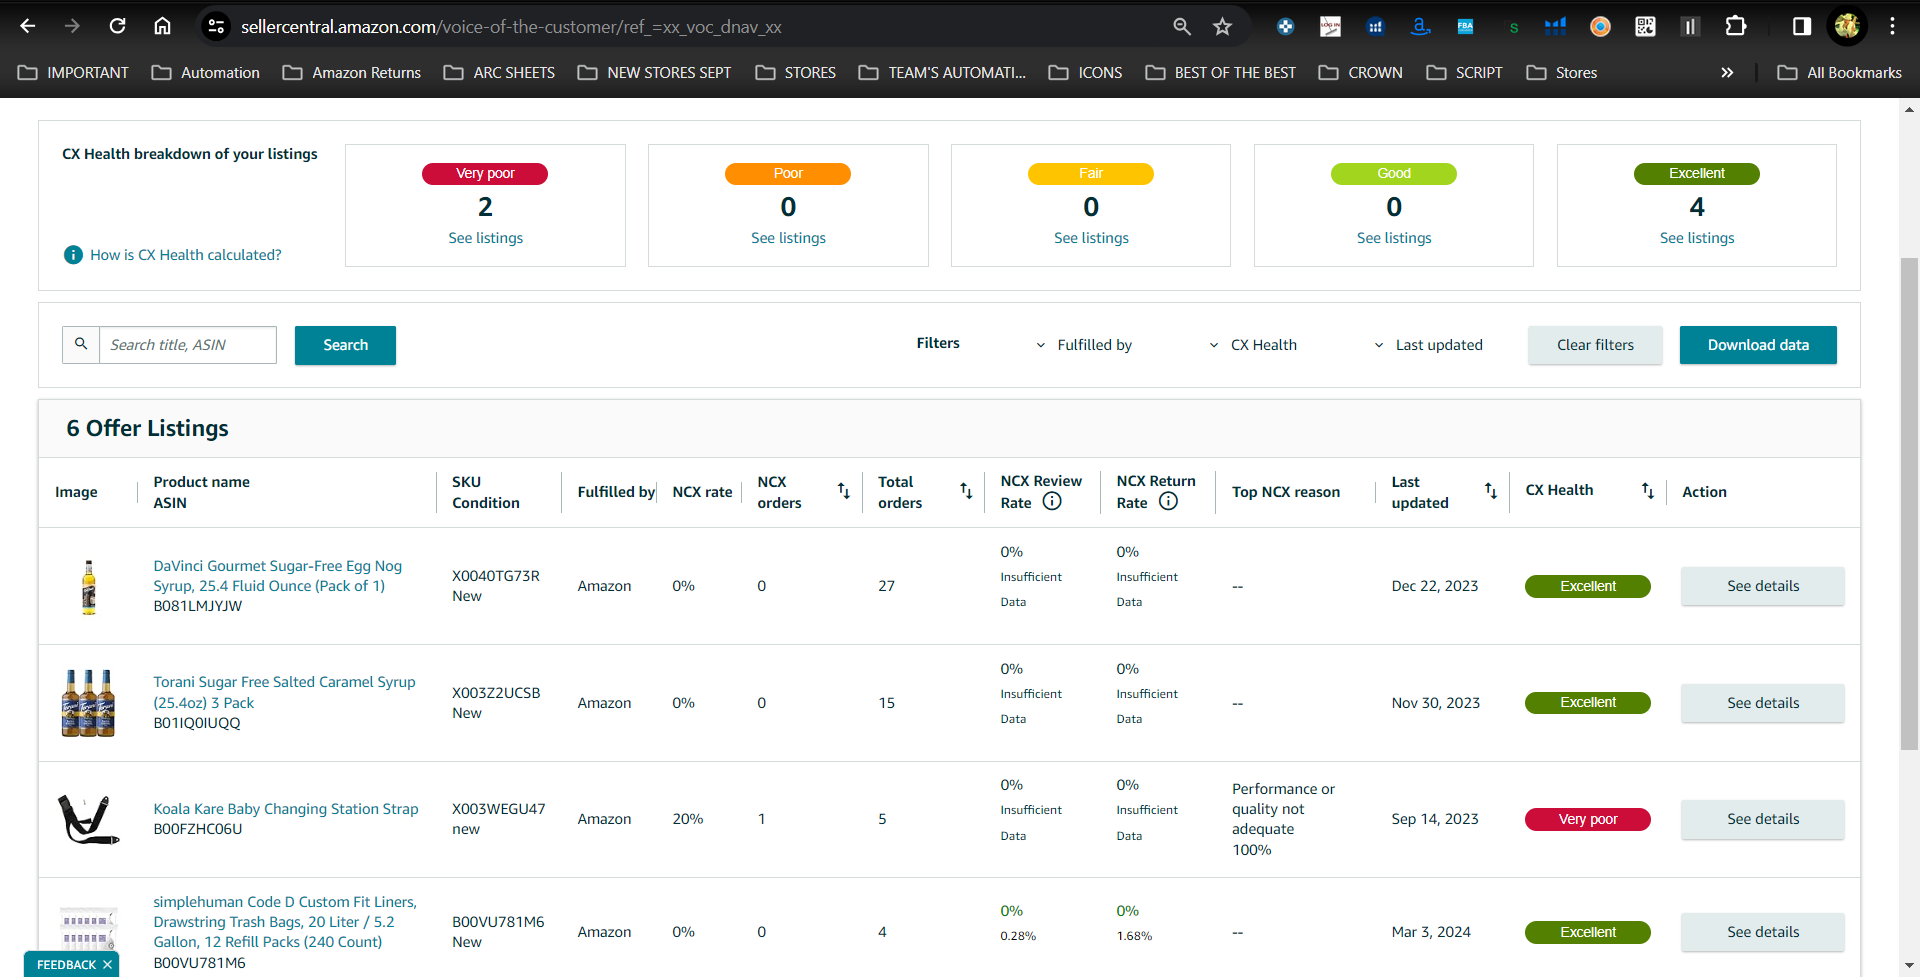Sort by Total orders arrows icon
The image size is (1920, 977).
point(966,491)
